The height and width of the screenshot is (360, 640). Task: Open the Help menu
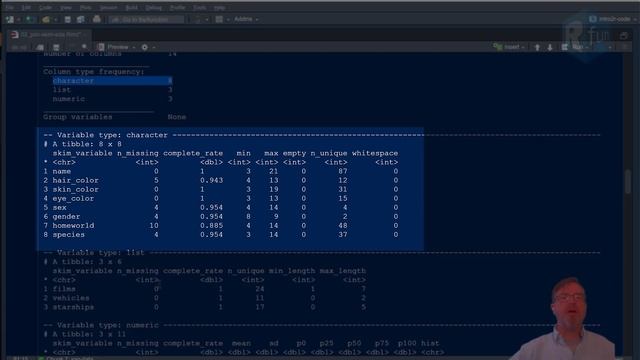(220, 7)
